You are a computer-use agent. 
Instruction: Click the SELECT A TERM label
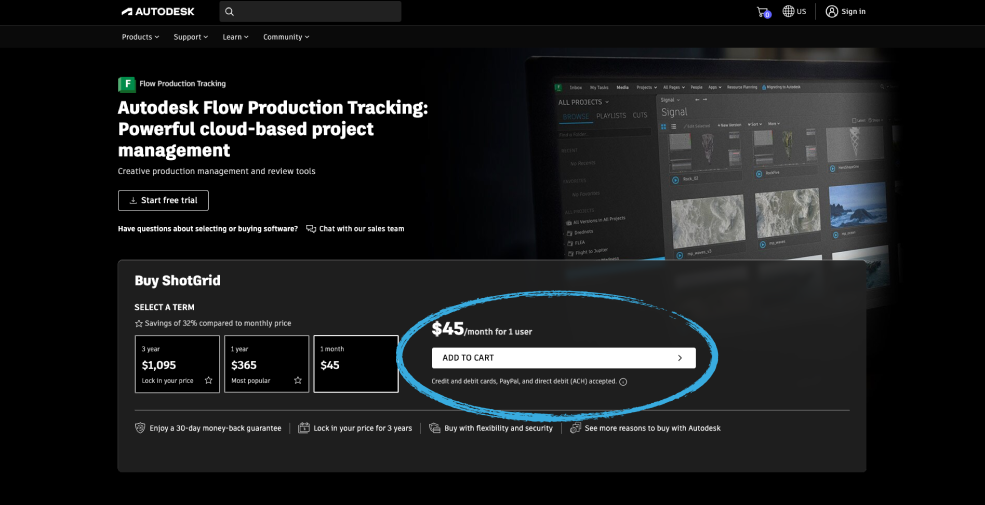click(x=165, y=307)
